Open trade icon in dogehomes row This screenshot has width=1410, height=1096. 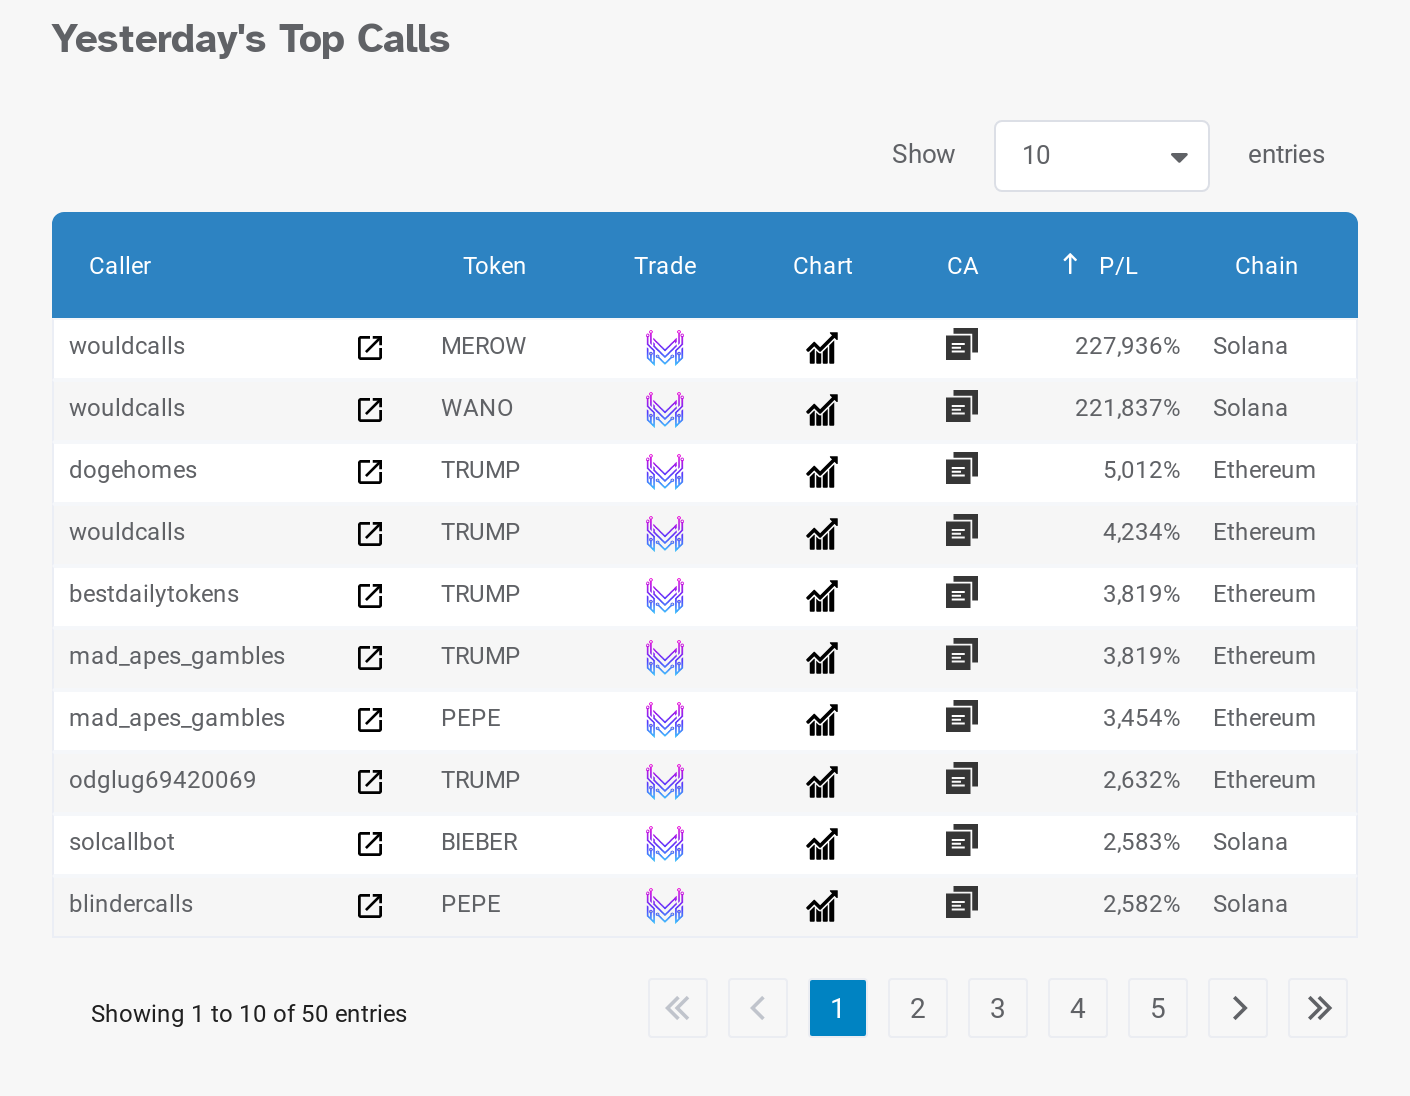(665, 471)
